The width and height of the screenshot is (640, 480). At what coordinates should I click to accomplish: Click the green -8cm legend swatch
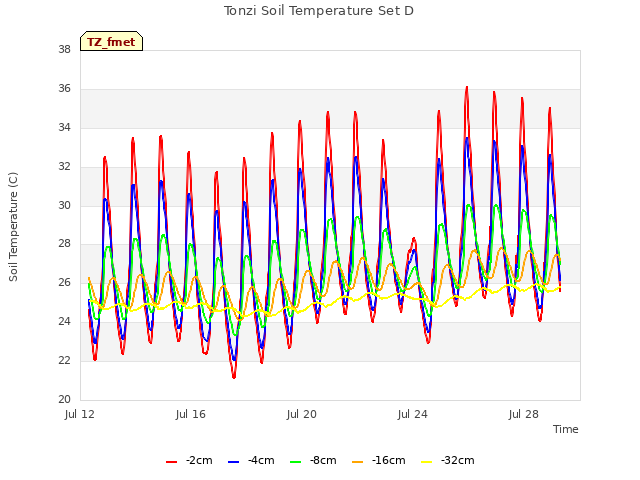295,462
